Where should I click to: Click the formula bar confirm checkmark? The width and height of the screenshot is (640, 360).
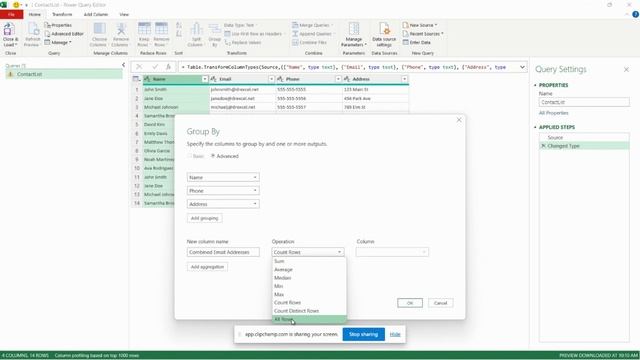tap(155, 67)
